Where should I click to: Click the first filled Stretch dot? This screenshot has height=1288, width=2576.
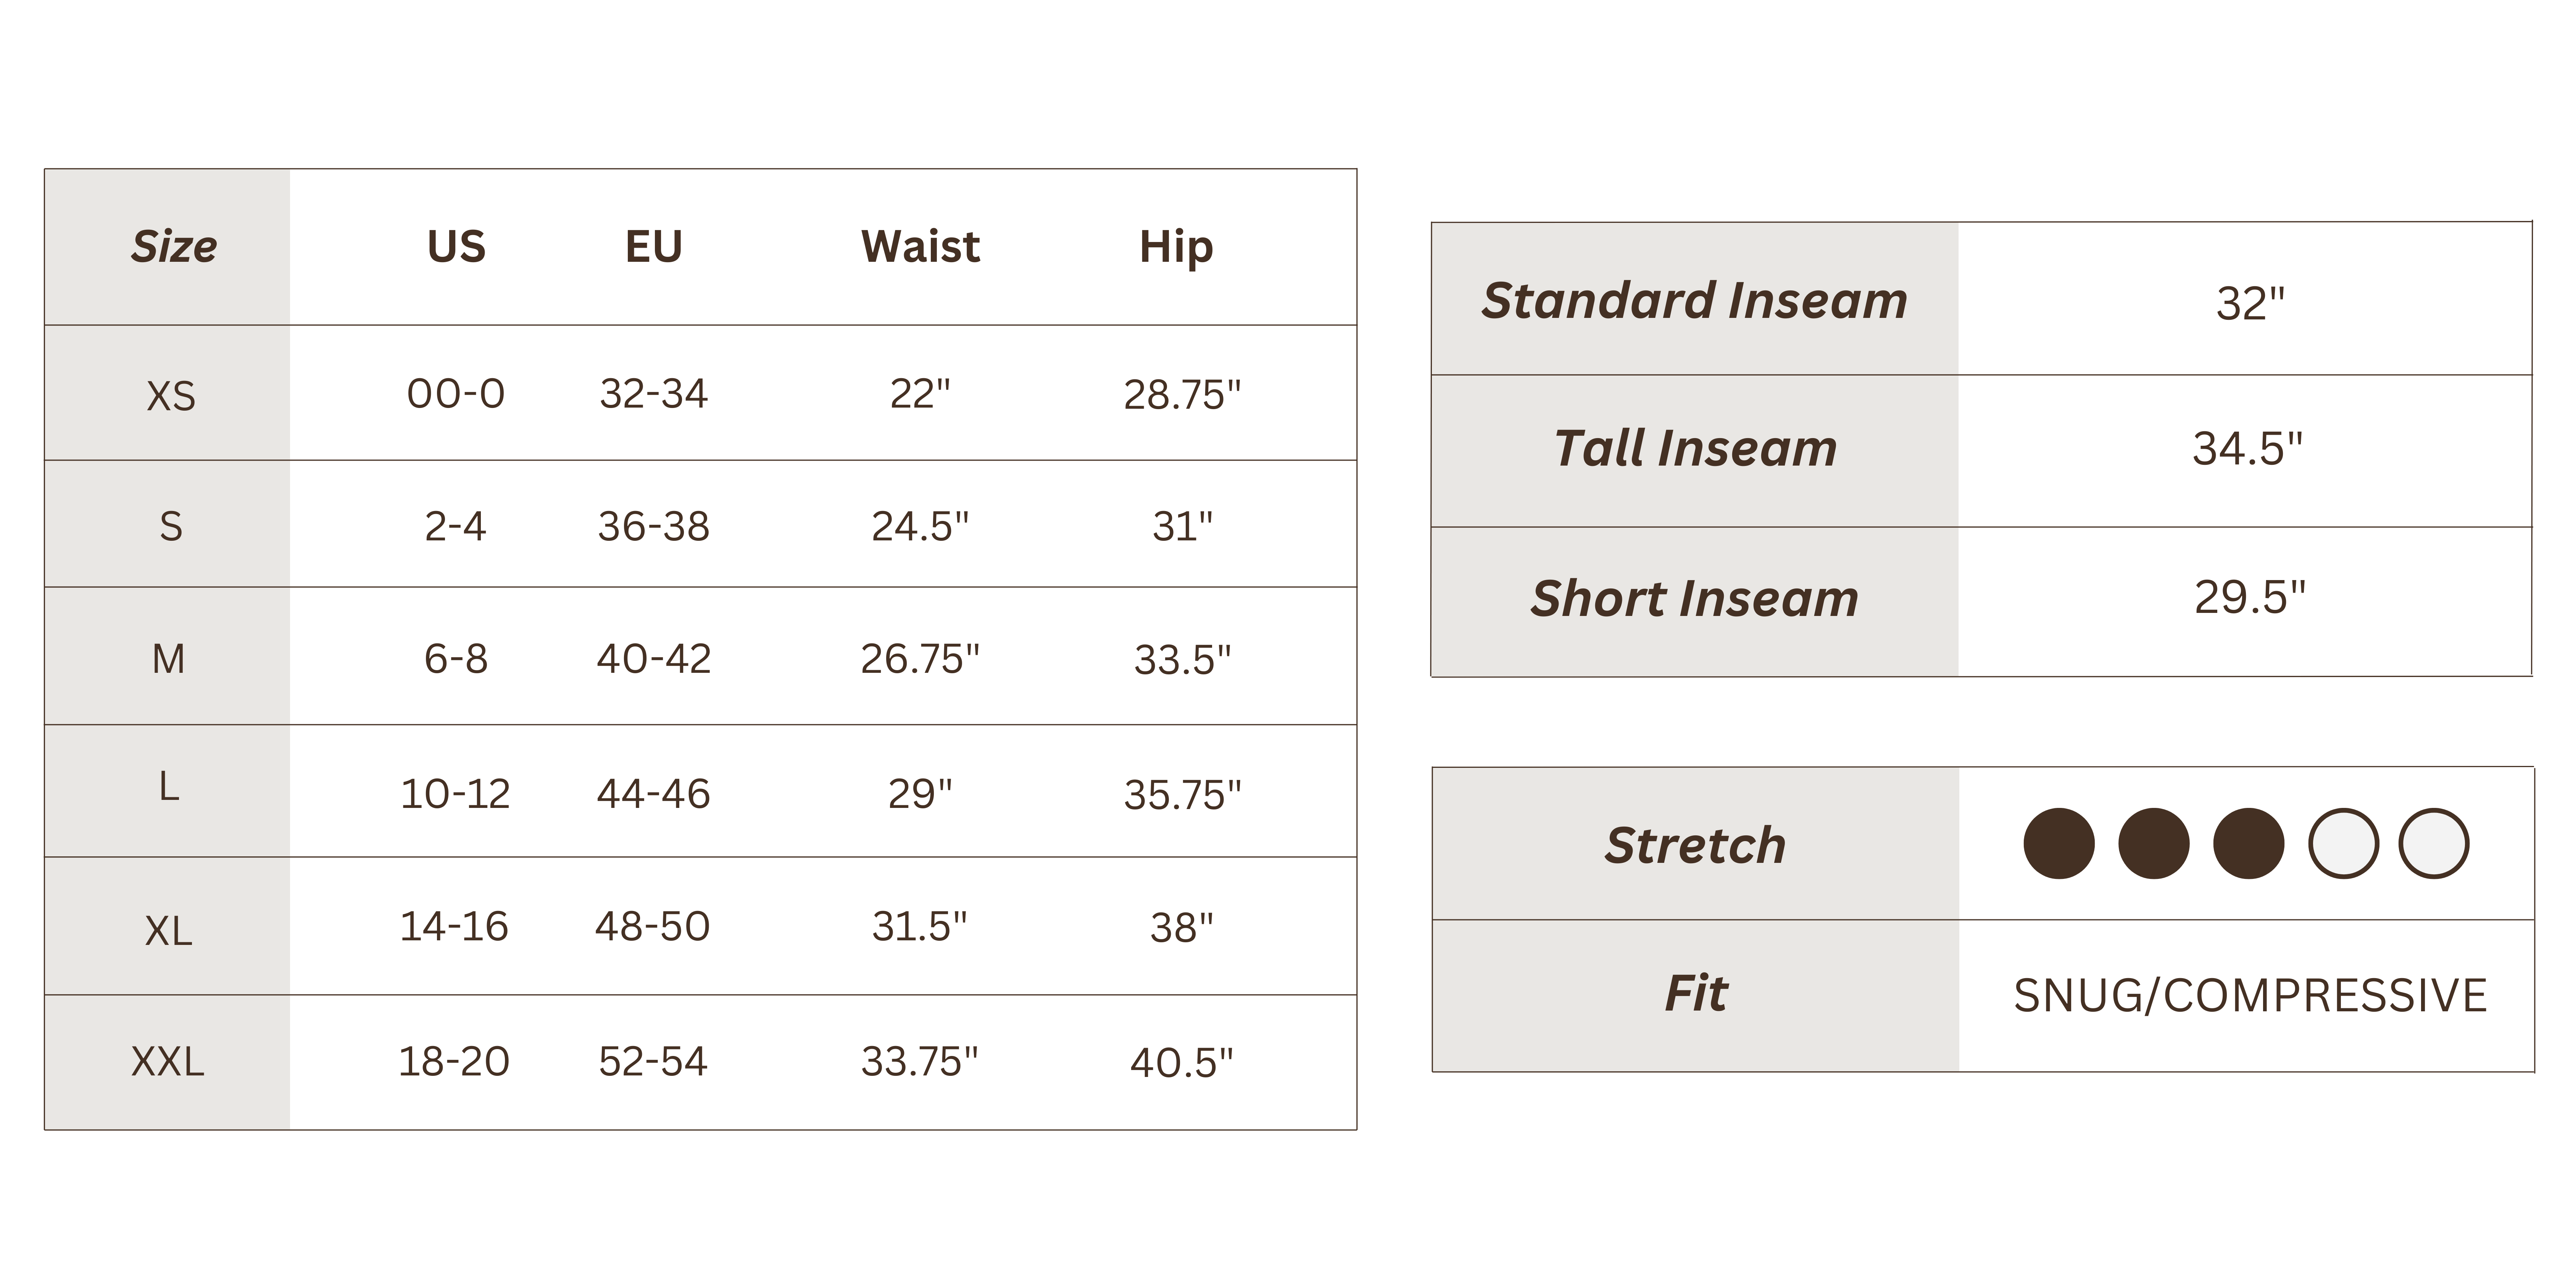(2058, 843)
